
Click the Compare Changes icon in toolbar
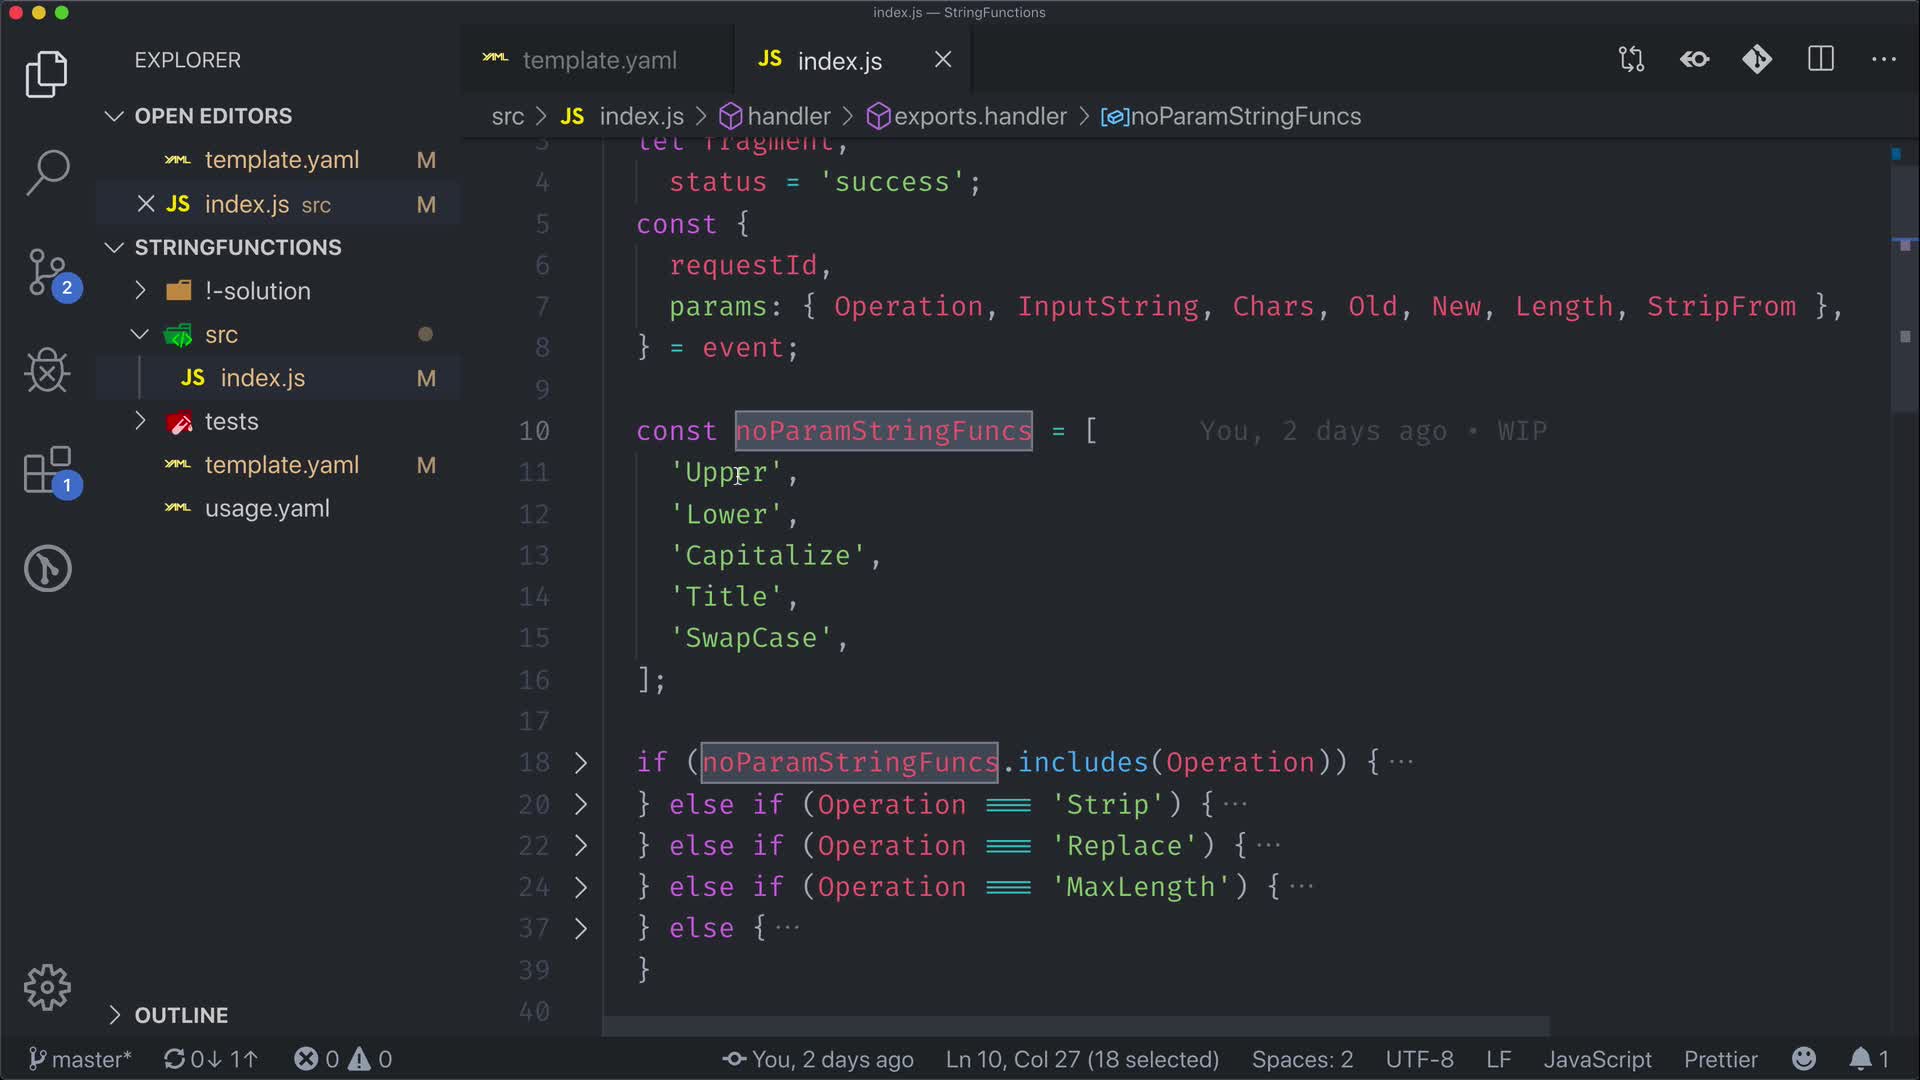tap(1631, 60)
